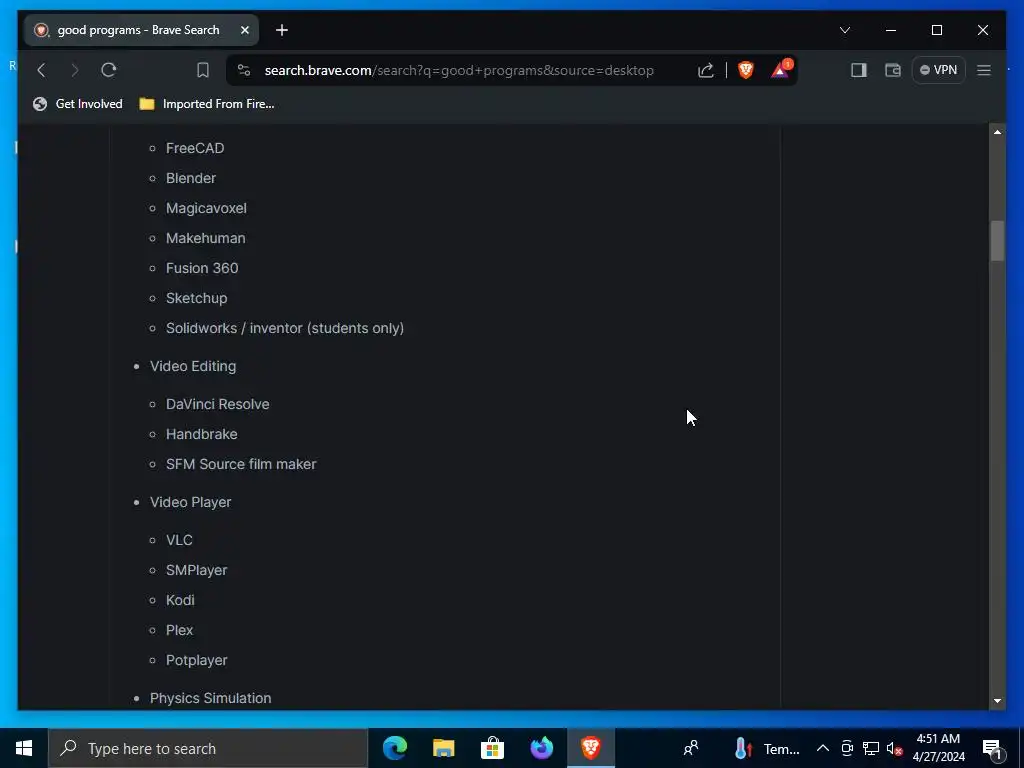The width and height of the screenshot is (1024, 768).
Task: Click the forward navigation arrow
Action: pos(74,70)
